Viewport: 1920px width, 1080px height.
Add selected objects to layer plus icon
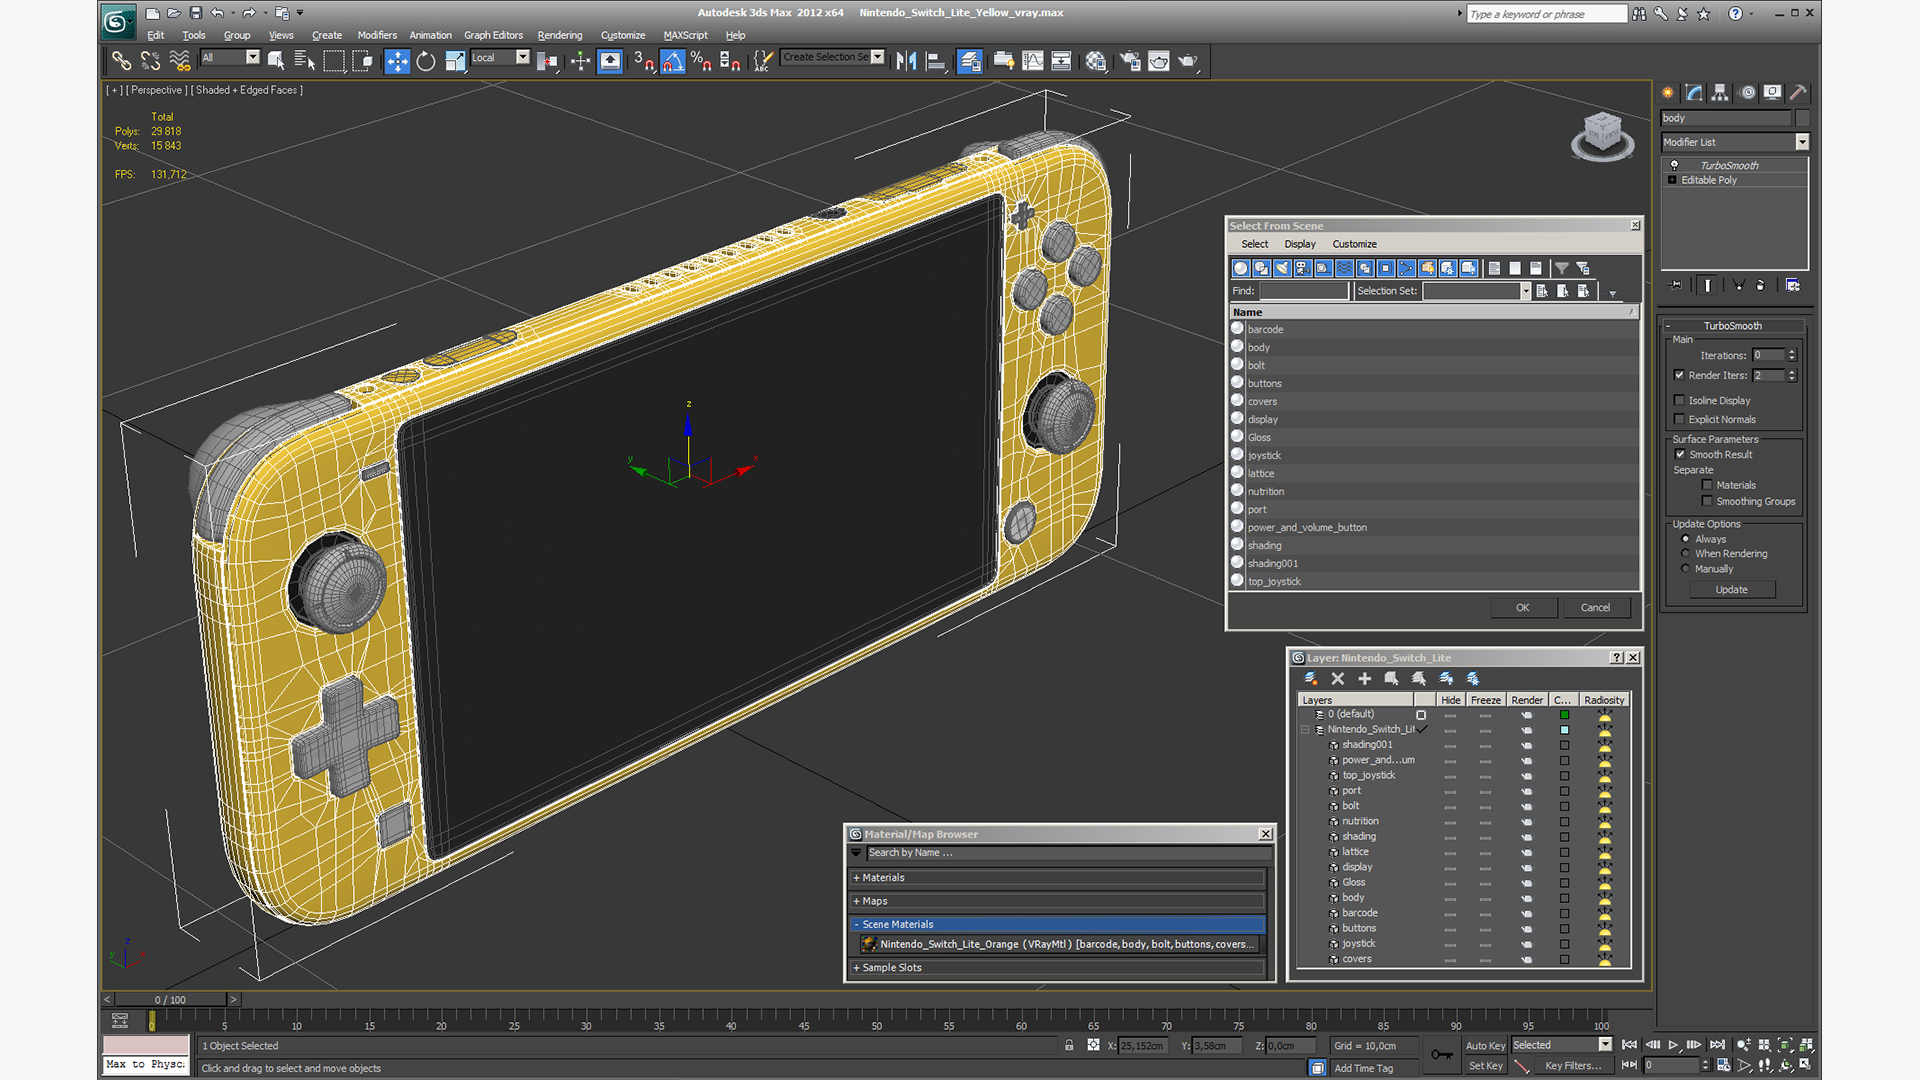1365,678
